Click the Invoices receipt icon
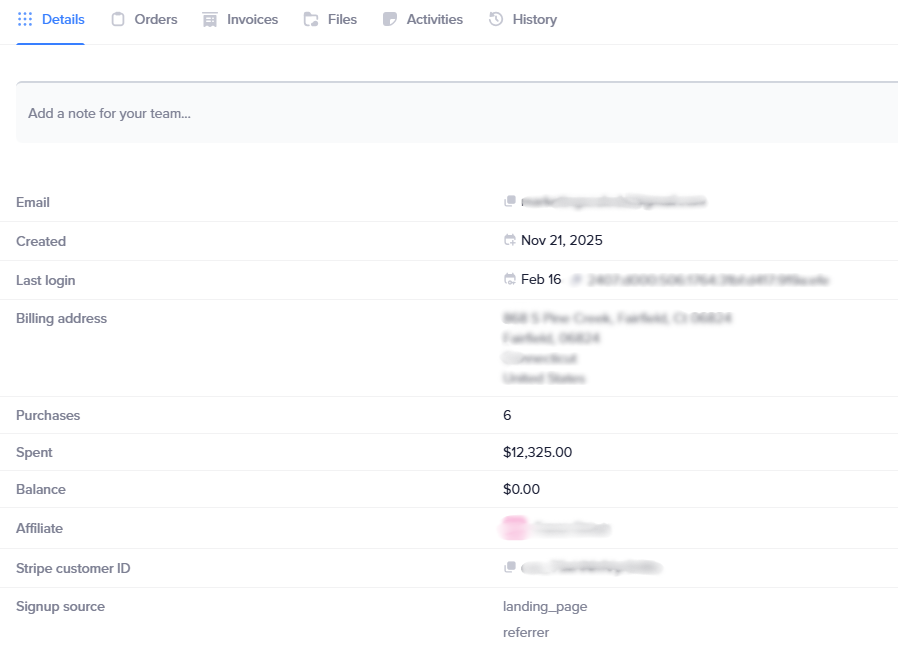898x652 pixels. [x=209, y=20]
